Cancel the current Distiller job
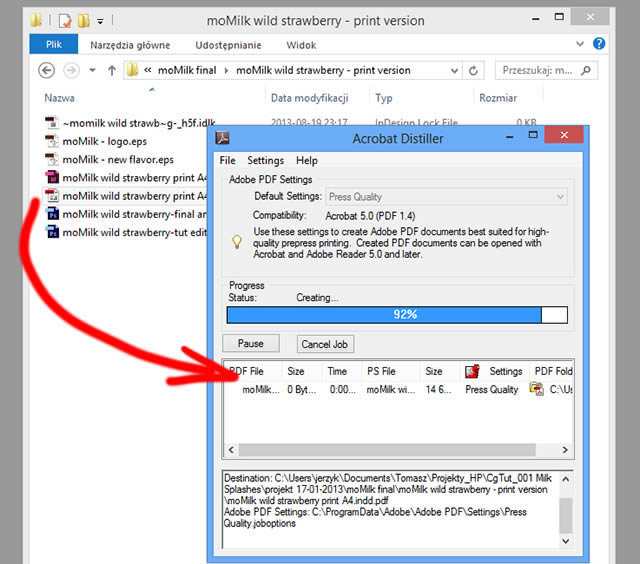Image resolution: width=640 pixels, height=564 pixels. pyautogui.click(x=325, y=344)
